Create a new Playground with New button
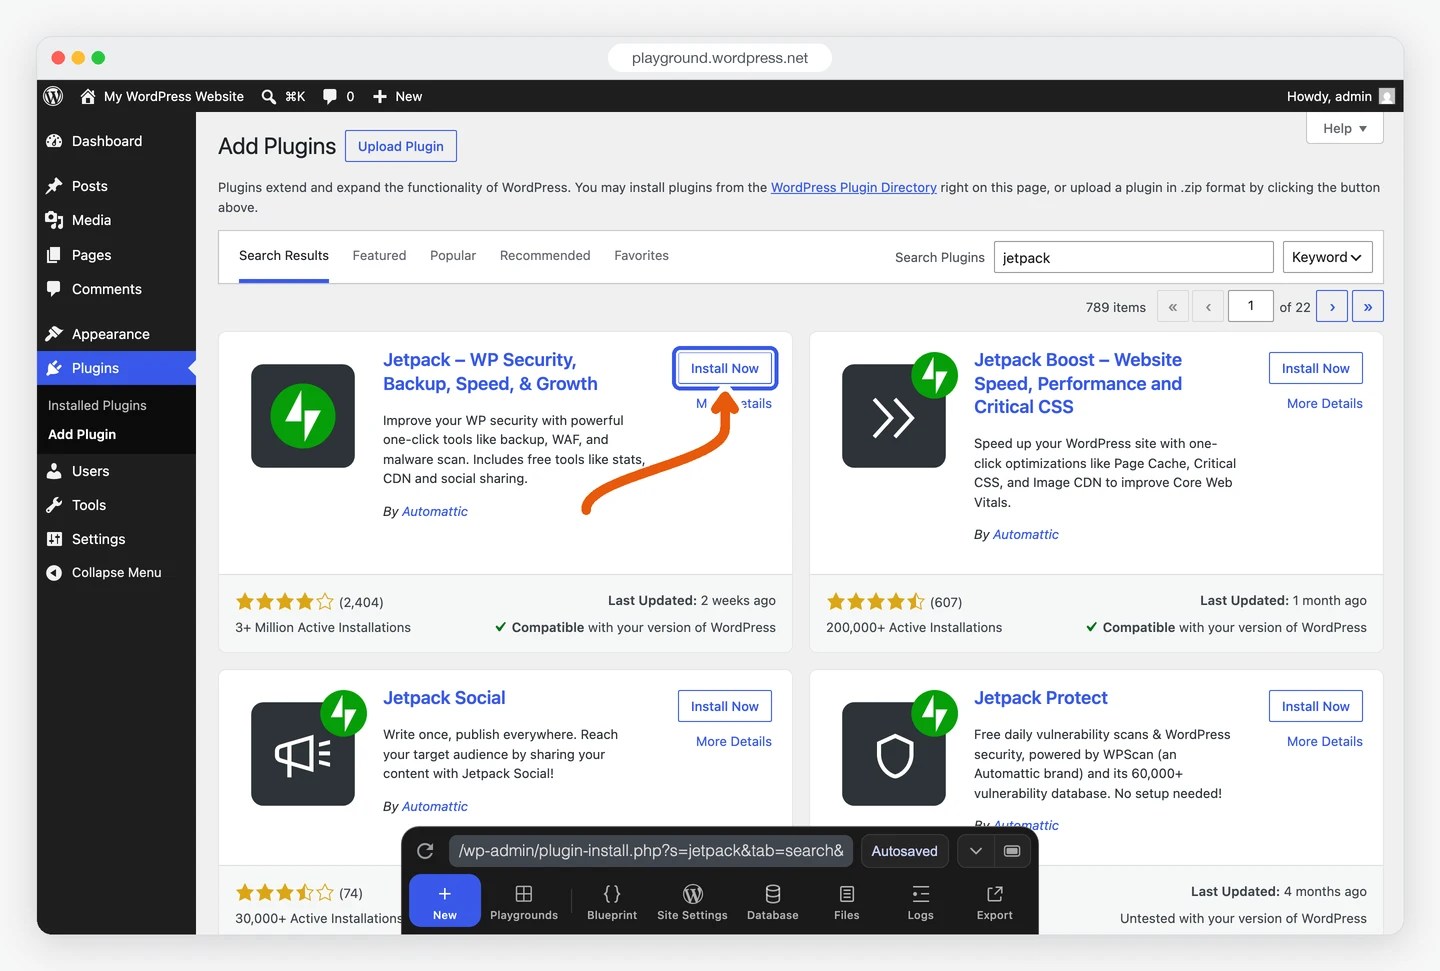This screenshot has height=971, width=1440. pyautogui.click(x=445, y=900)
